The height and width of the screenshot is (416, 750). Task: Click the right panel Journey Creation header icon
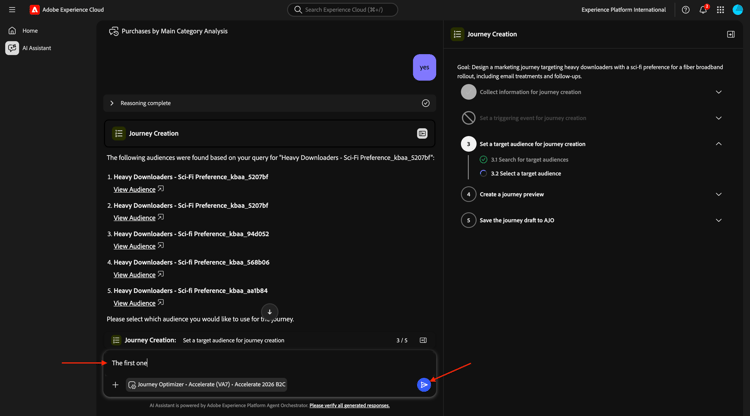tap(457, 34)
